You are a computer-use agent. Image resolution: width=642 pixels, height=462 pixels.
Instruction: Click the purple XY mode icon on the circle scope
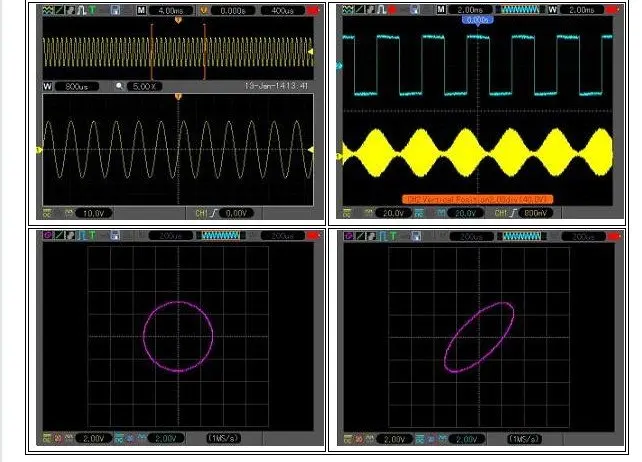pyautogui.click(x=48, y=236)
